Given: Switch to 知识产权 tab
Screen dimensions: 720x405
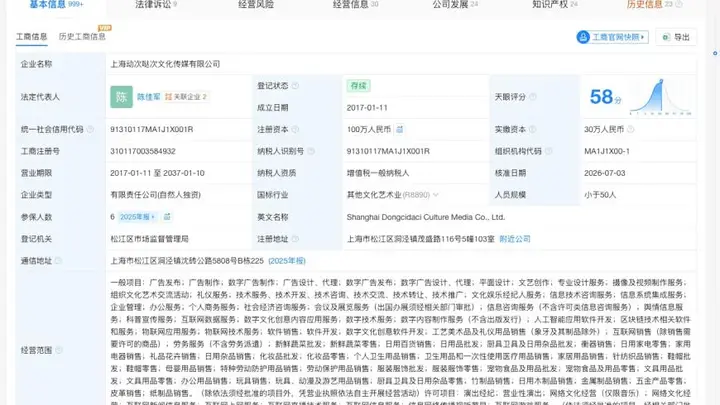Looking at the screenshot, I should (554, 5).
